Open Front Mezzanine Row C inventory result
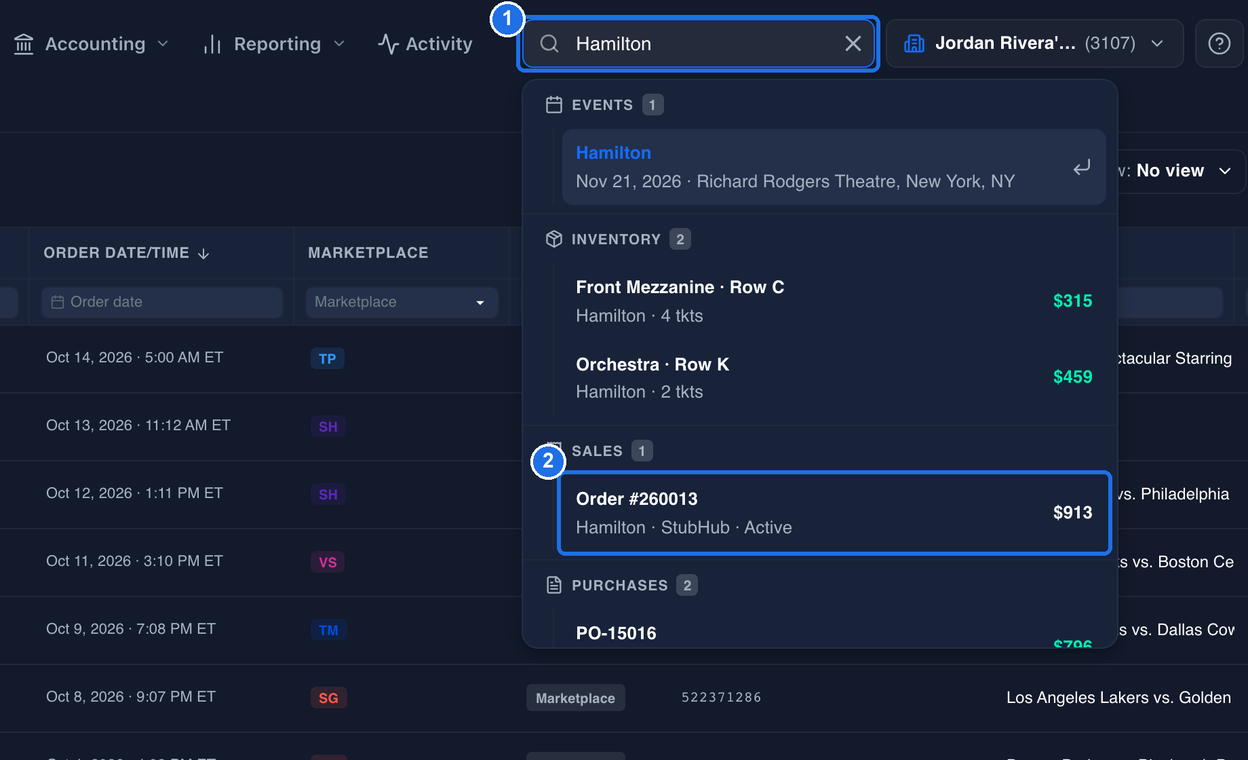 (x=834, y=301)
